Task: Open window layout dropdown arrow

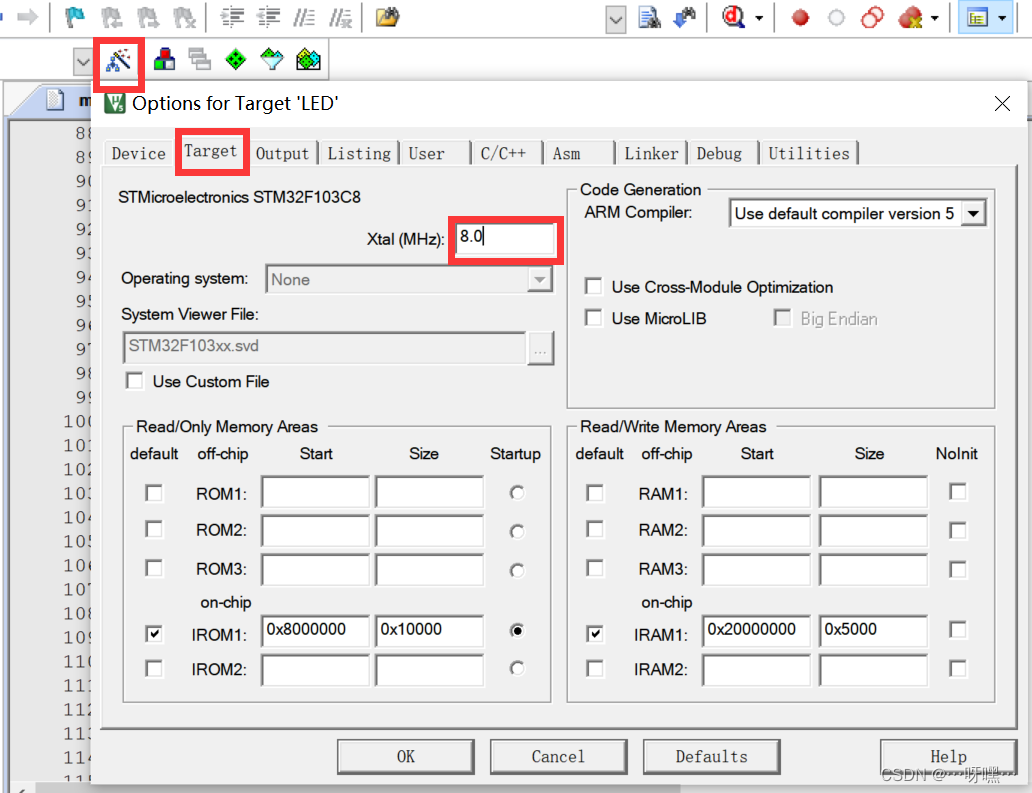Action: click(1002, 18)
